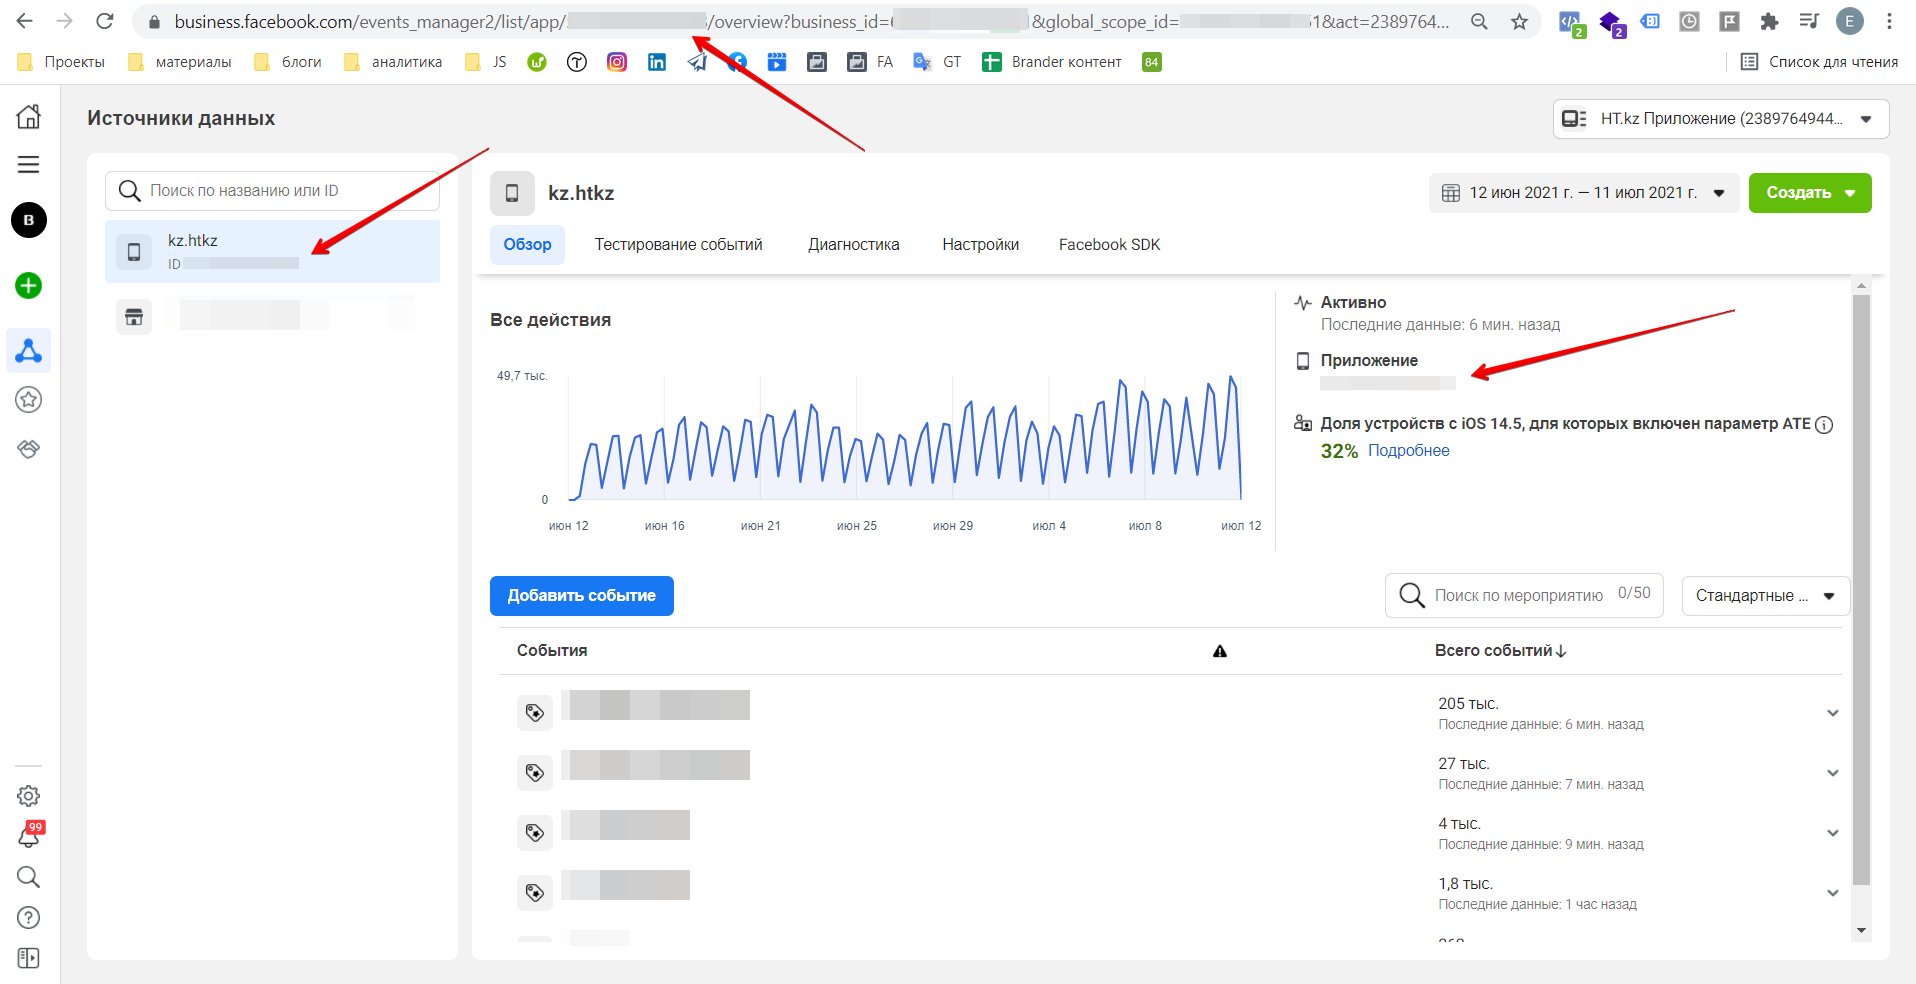Image resolution: width=1916 pixels, height=984 pixels.
Task: Open the hamburger menu in left sidebar
Action: (28, 164)
